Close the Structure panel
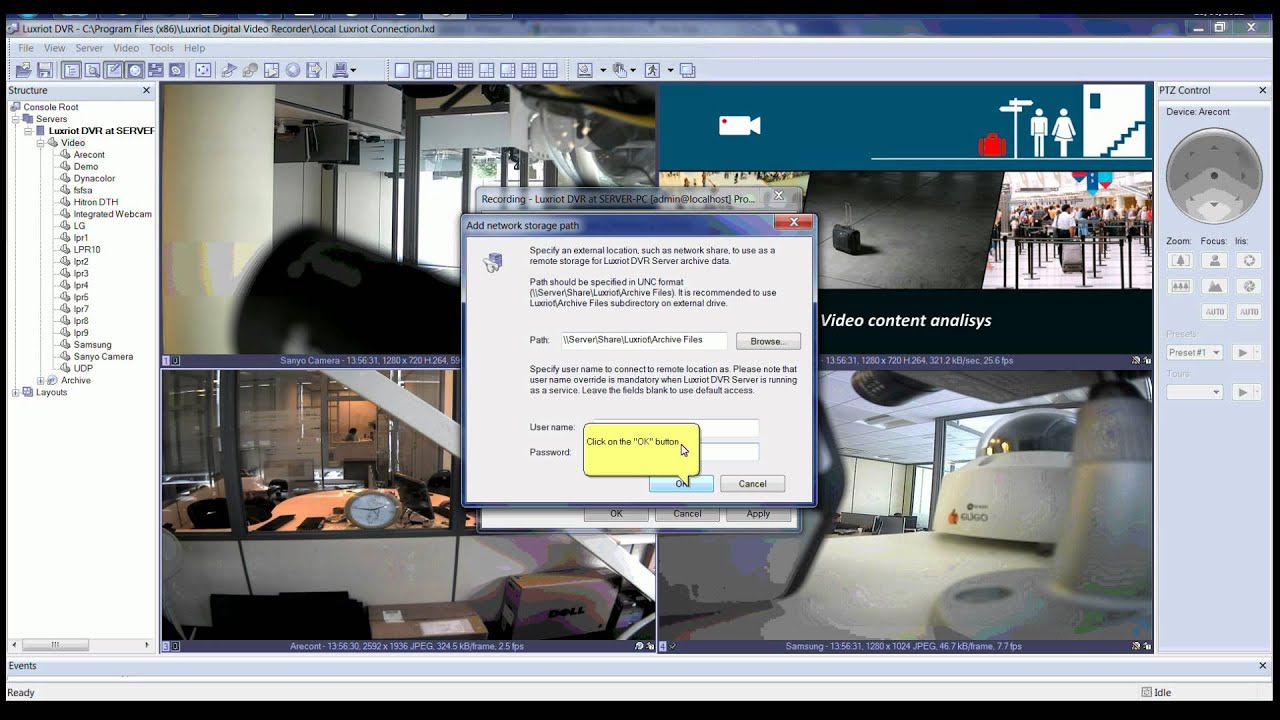 146,90
